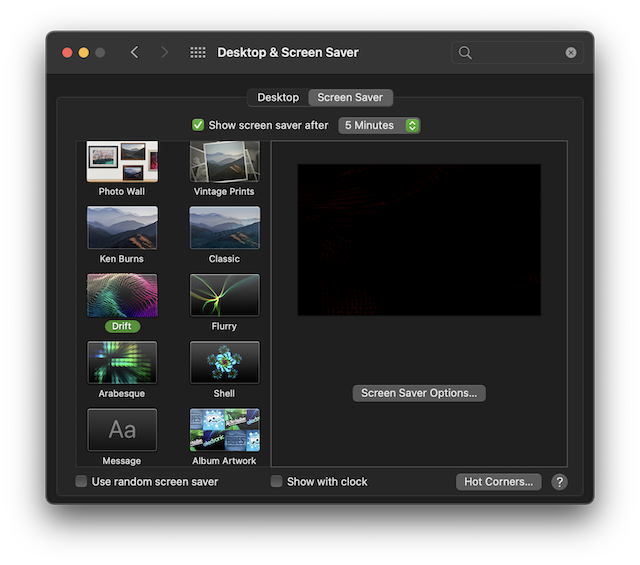640x565 pixels.
Task: Click the Ken Burns label text
Action: [x=122, y=259]
